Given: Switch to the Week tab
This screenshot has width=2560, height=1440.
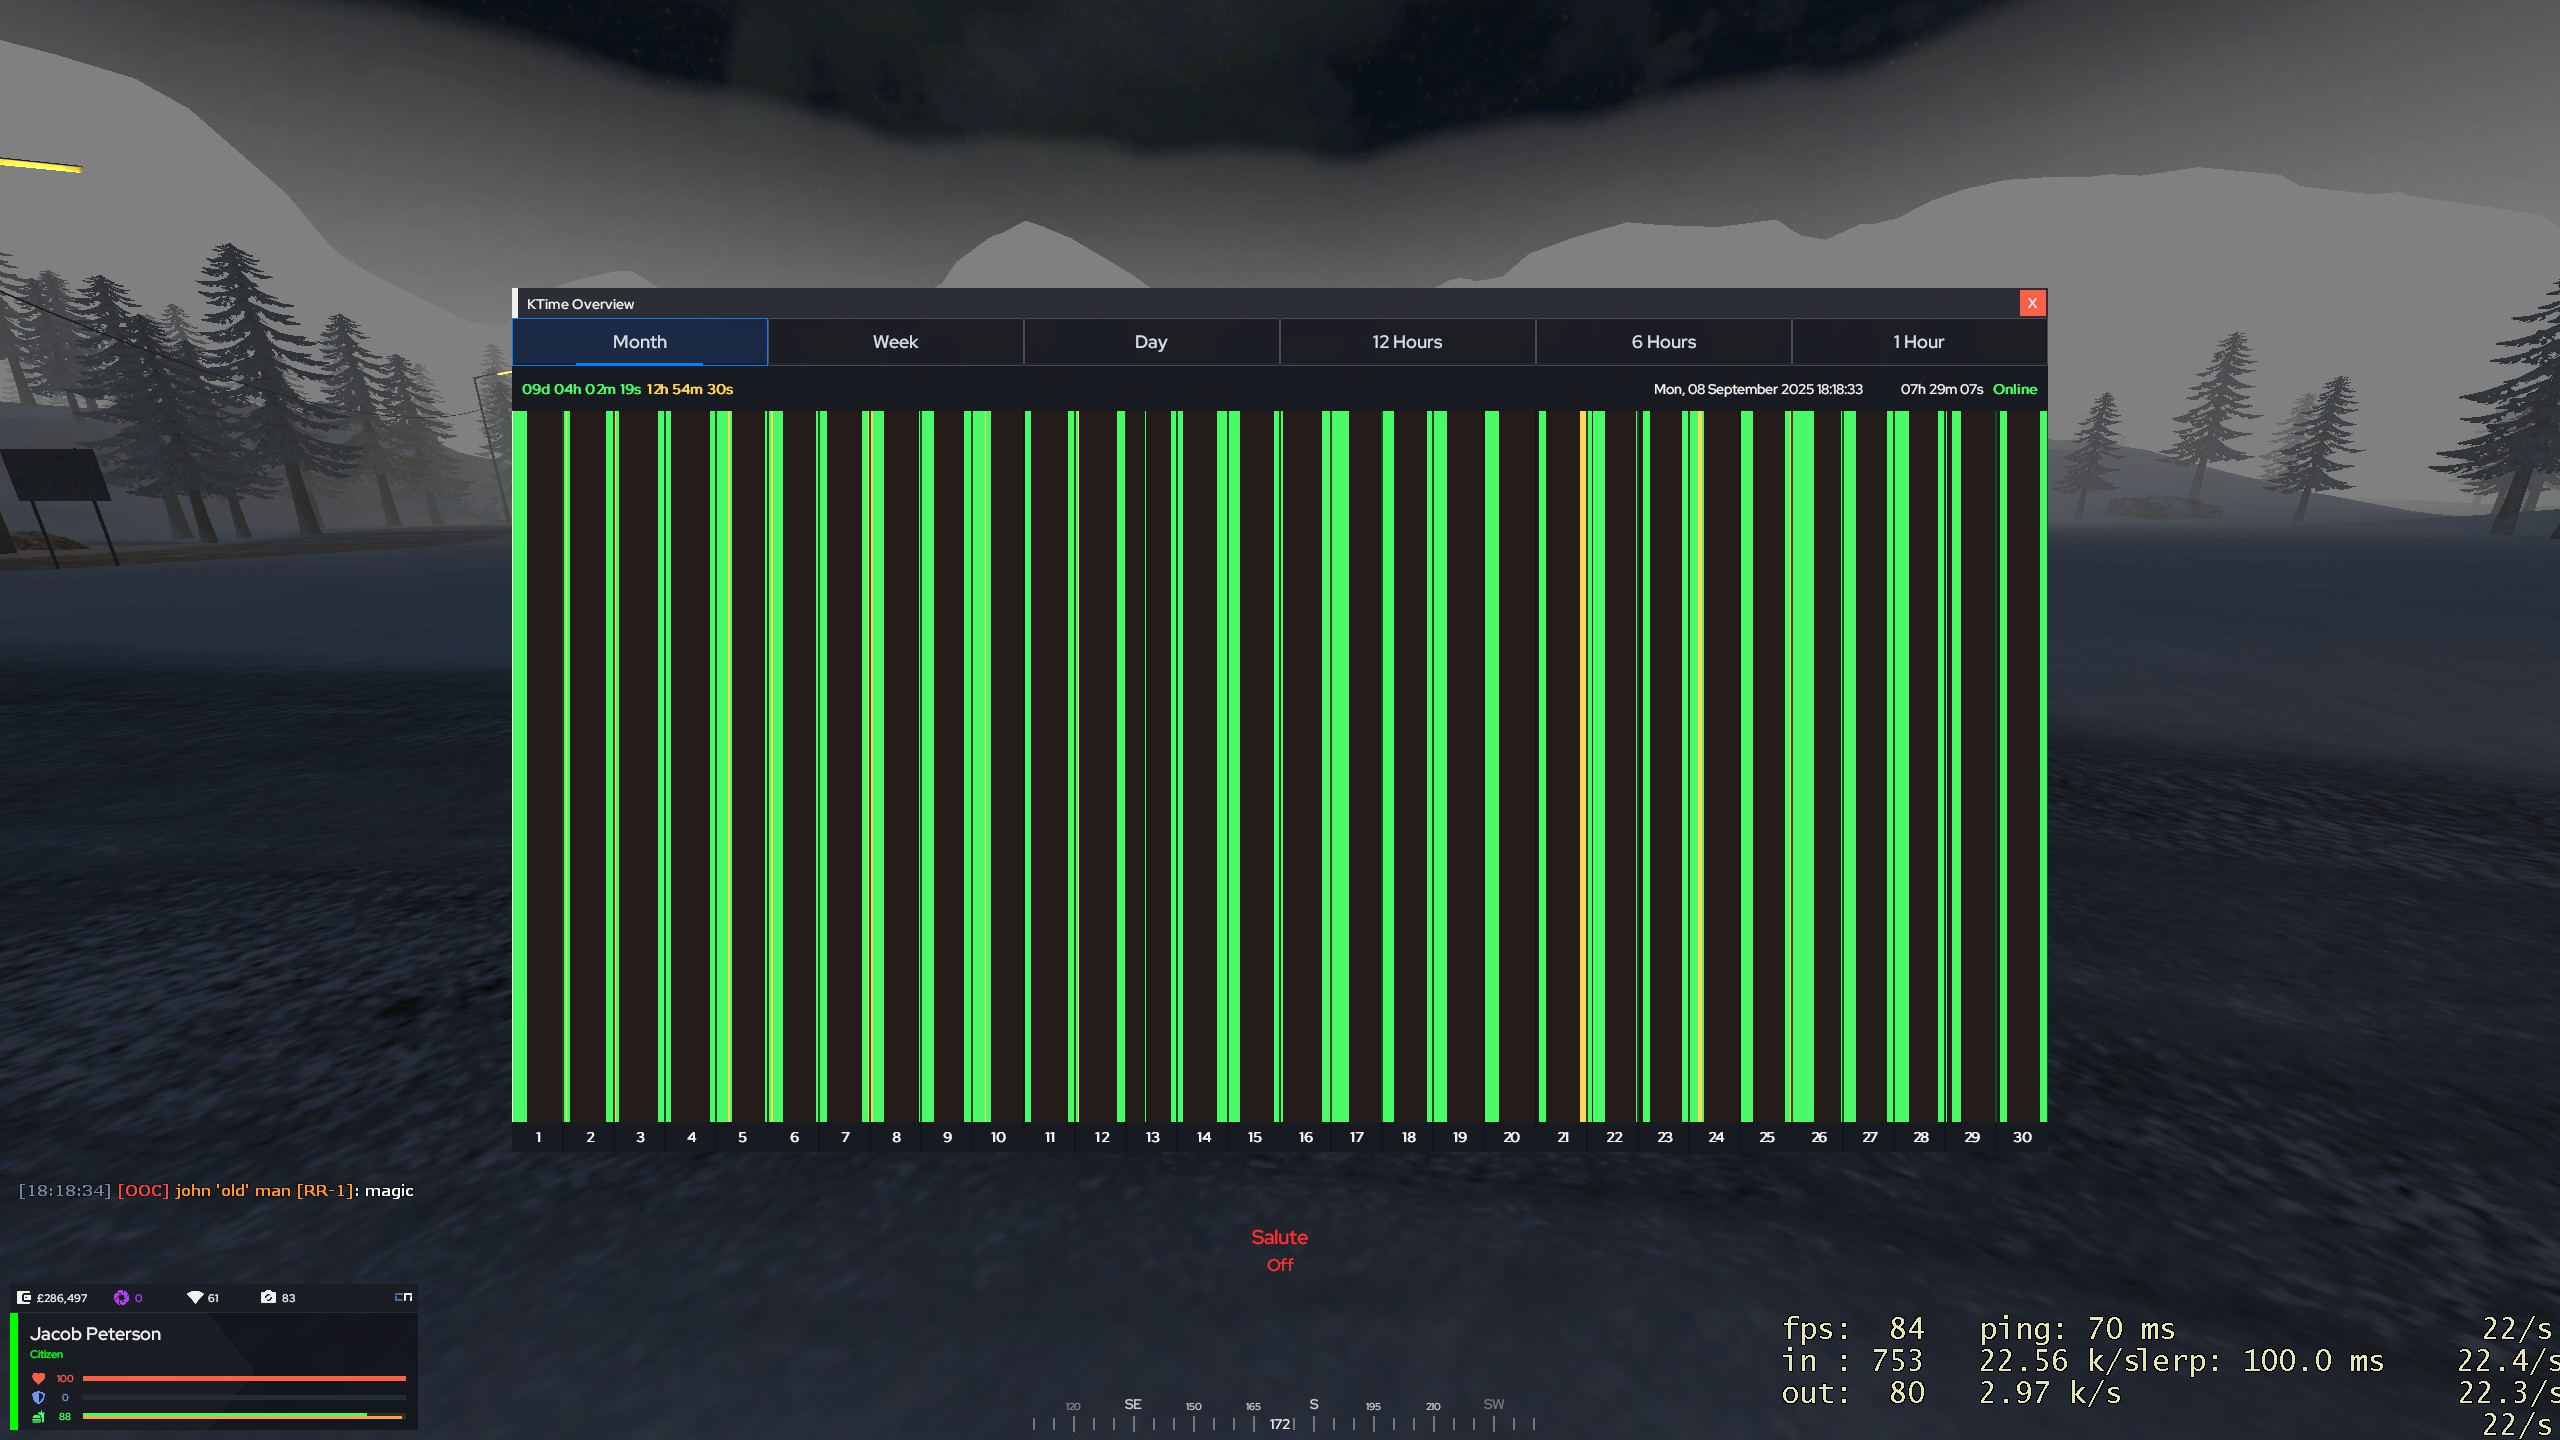Looking at the screenshot, I should [x=895, y=342].
